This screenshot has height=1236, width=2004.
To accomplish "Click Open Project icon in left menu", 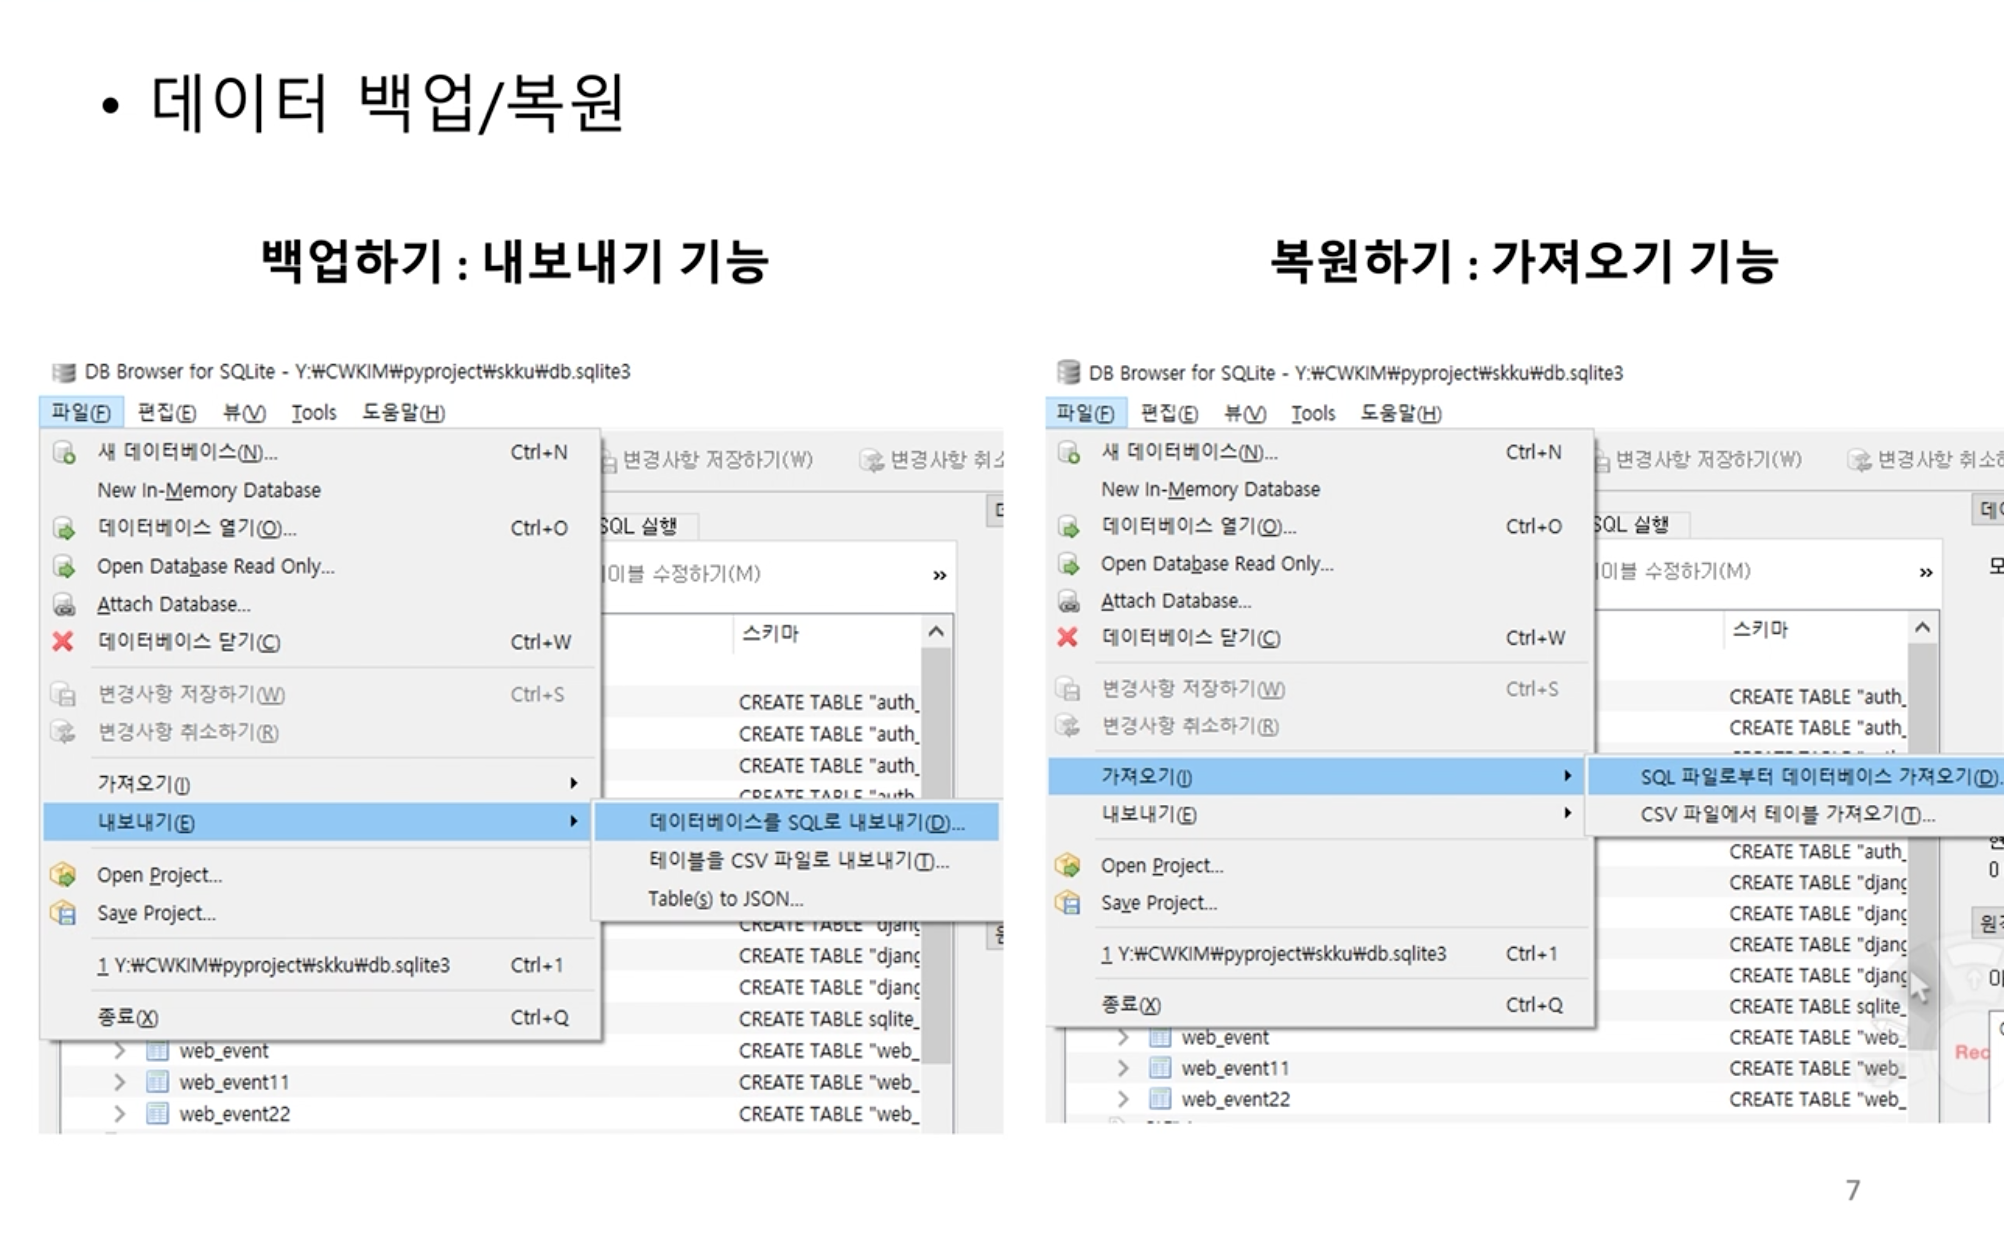I will click(x=63, y=876).
